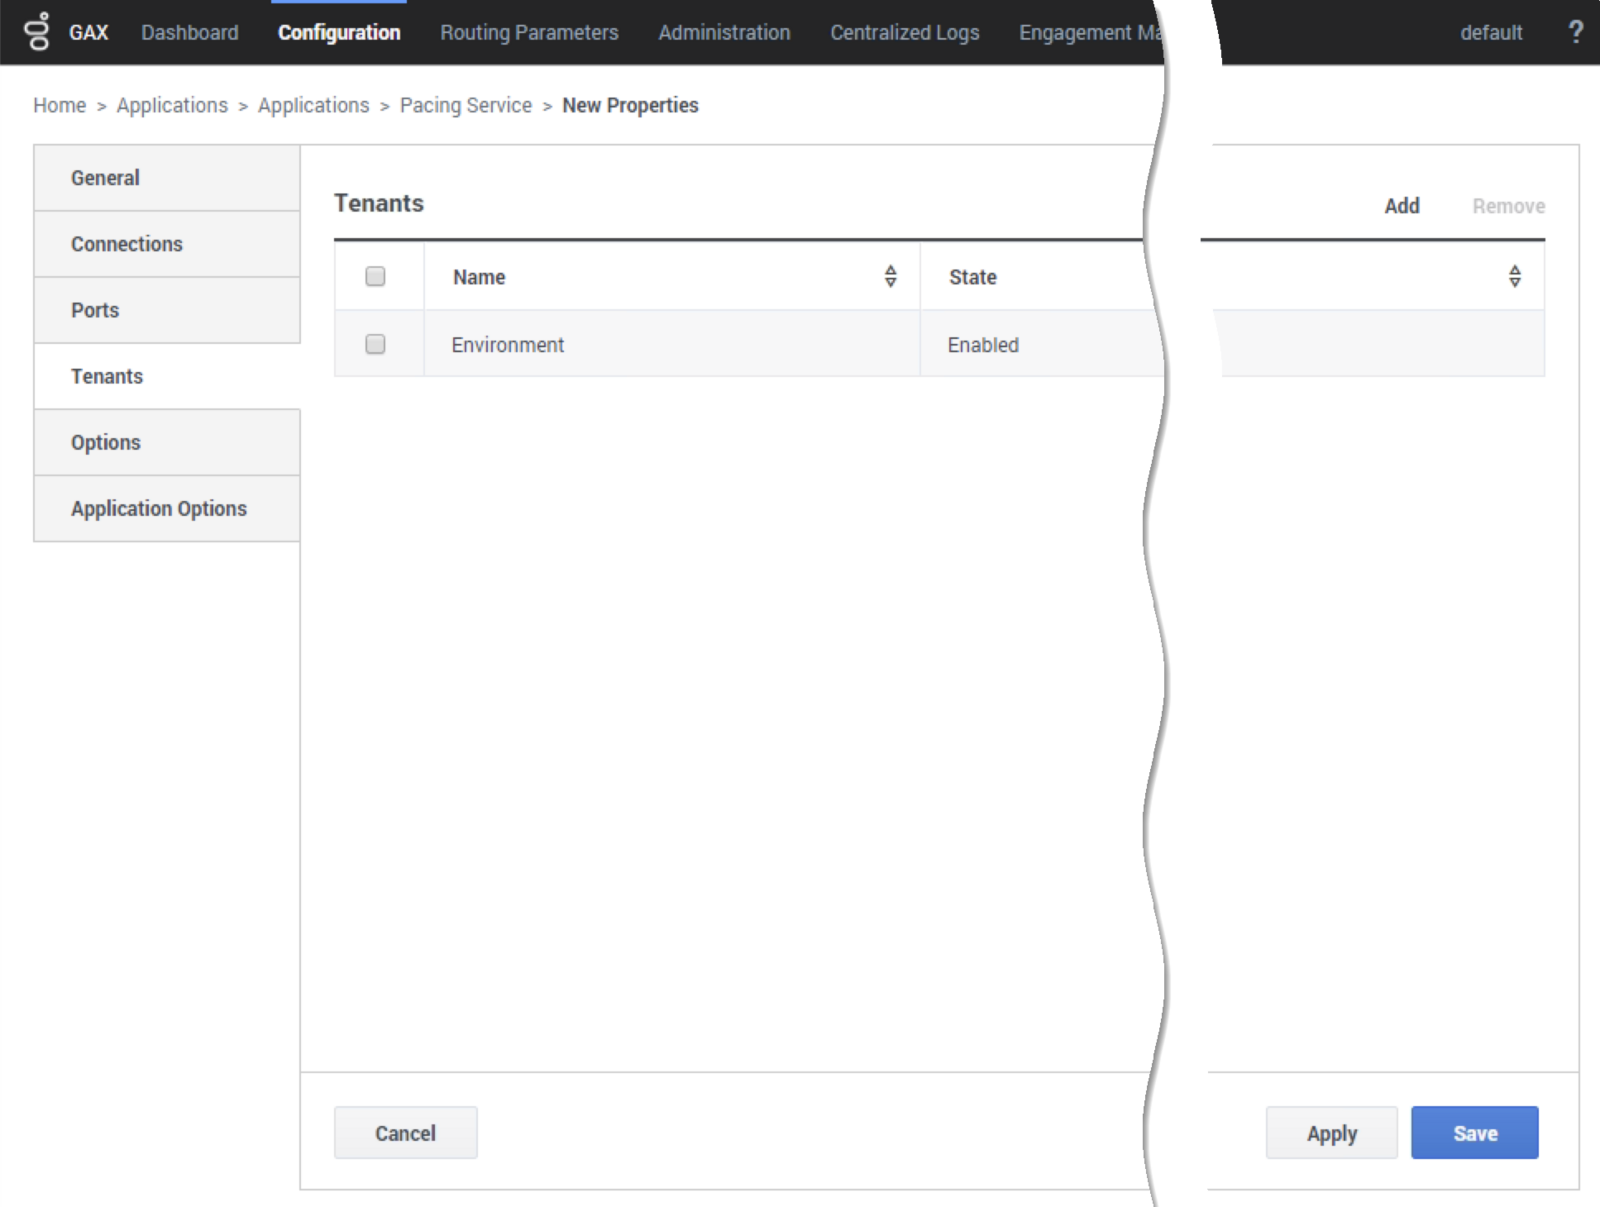Image resolution: width=1600 pixels, height=1207 pixels.
Task: Go to Pacing Service breadcrumb
Action: 466,105
